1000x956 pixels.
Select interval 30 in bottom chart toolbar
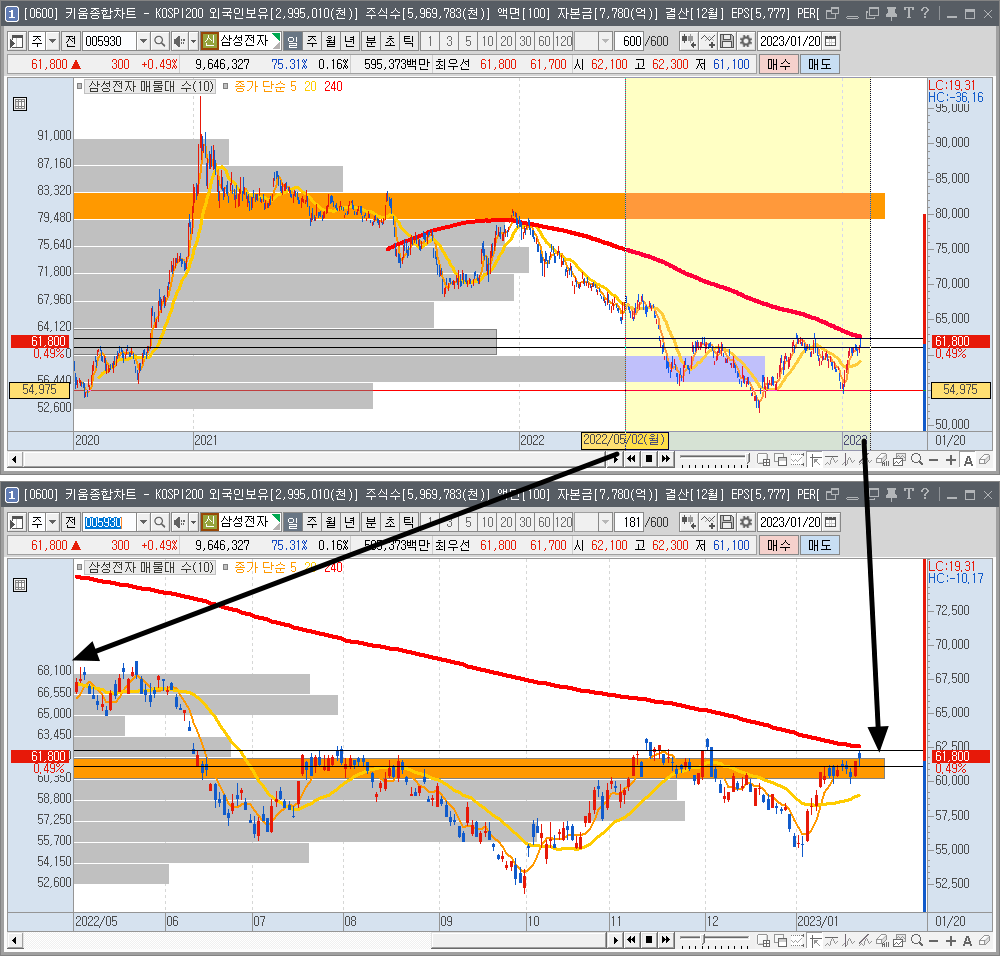[526, 522]
